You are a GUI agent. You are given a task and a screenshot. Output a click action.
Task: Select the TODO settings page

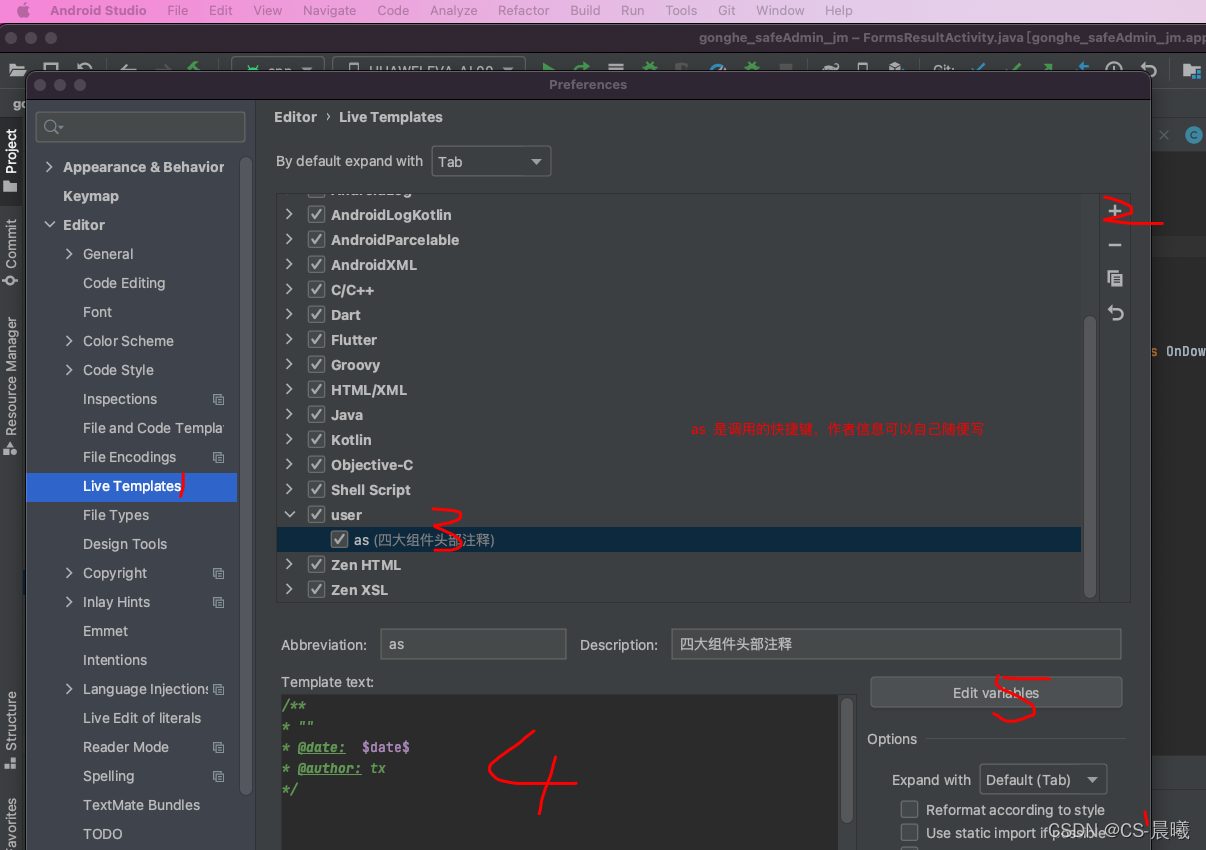[103, 834]
